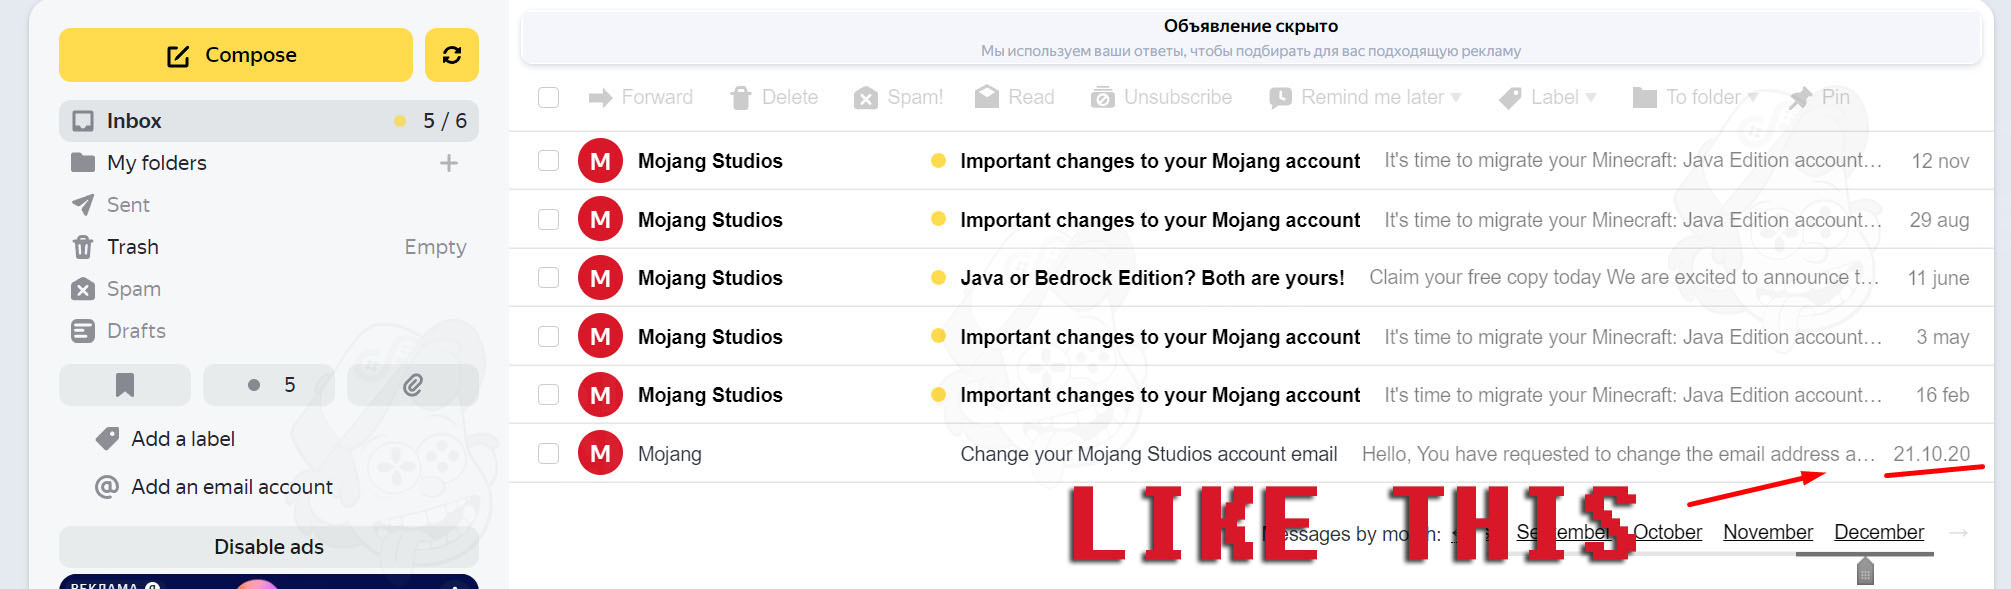Open My folders

156,163
